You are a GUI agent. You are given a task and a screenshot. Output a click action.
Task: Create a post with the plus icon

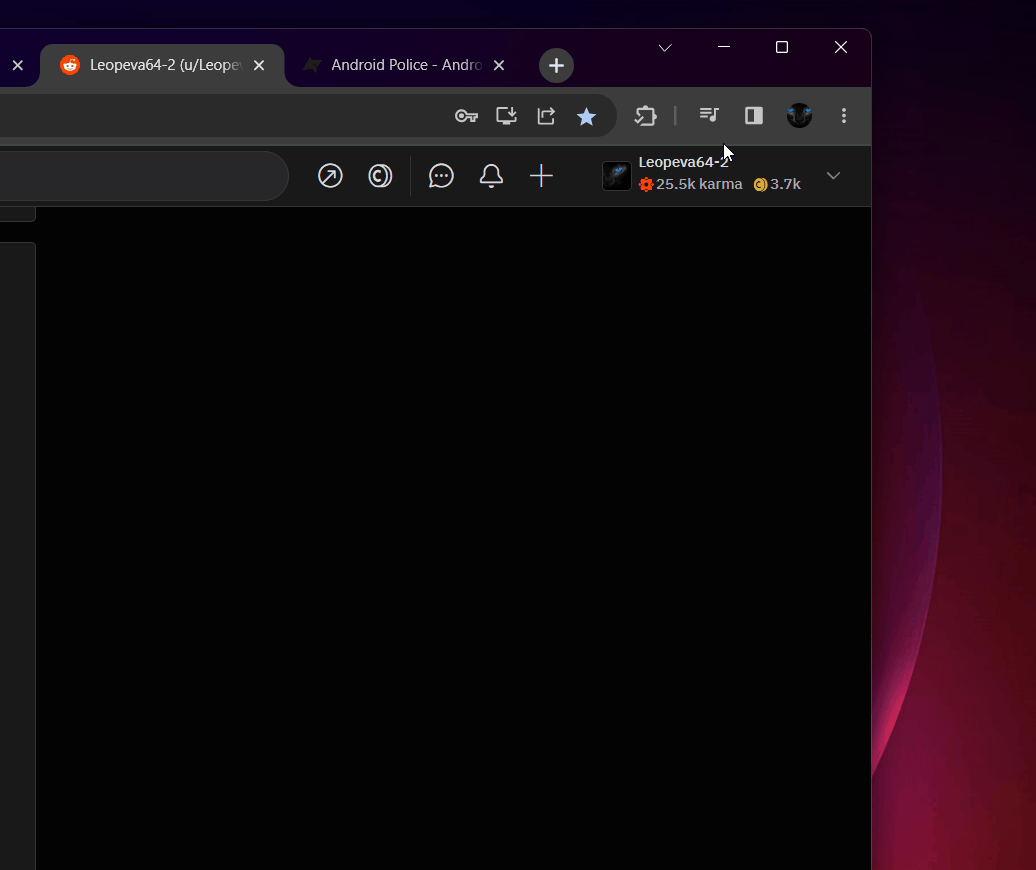click(541, 176)
